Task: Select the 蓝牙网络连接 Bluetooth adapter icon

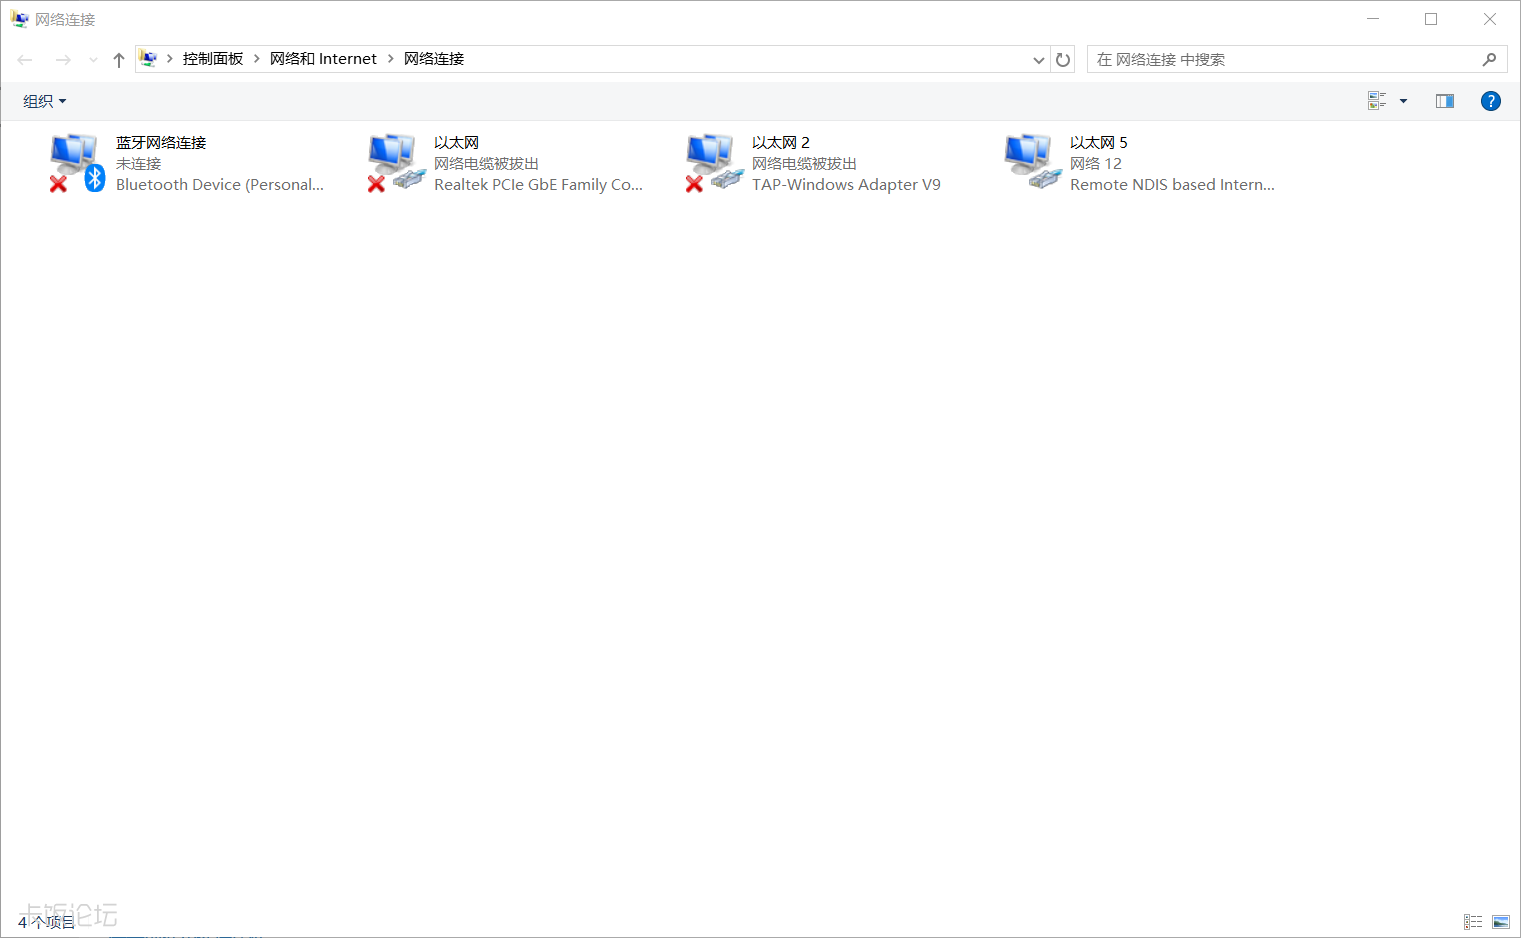Action: coord(75,160)
